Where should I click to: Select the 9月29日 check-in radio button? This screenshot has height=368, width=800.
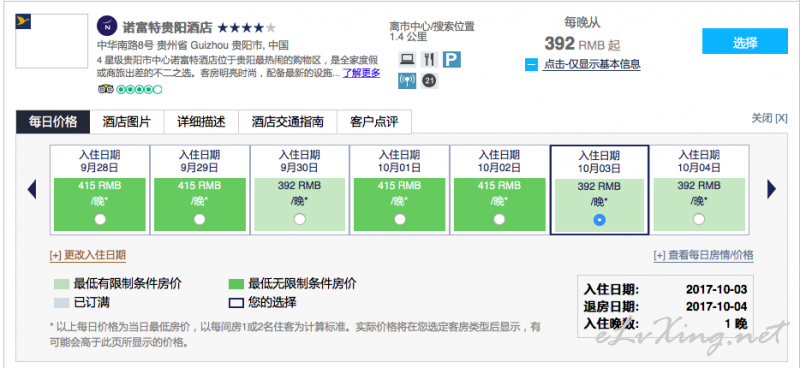(x=199, y=219)
